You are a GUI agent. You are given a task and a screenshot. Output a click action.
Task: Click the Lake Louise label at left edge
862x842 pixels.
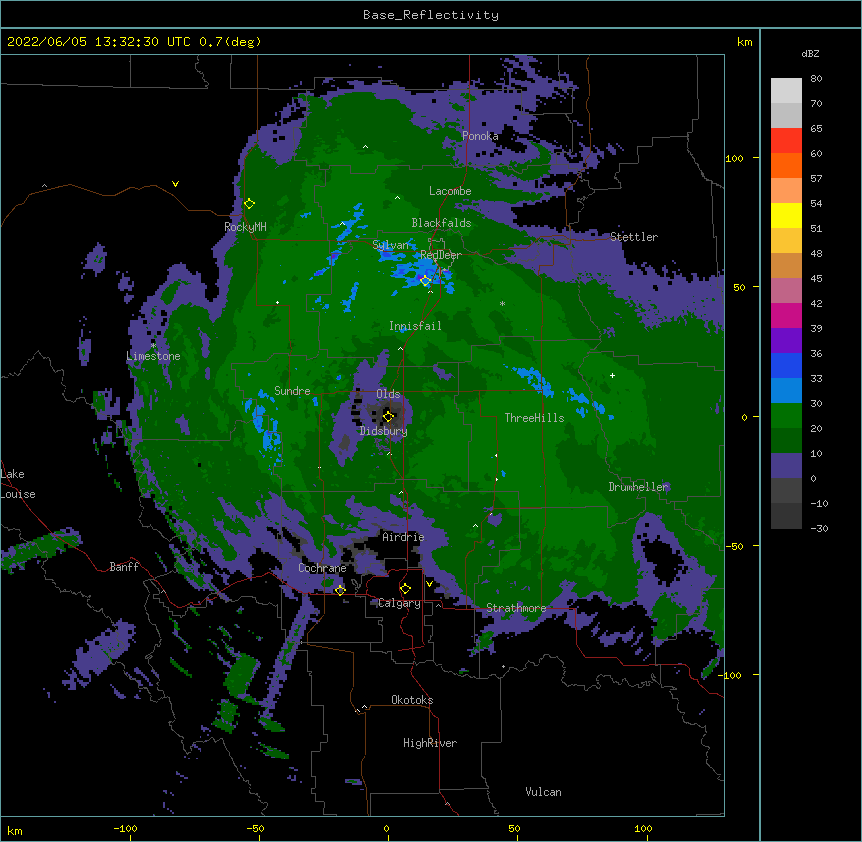pyautogui.click(x=17, y=484)
